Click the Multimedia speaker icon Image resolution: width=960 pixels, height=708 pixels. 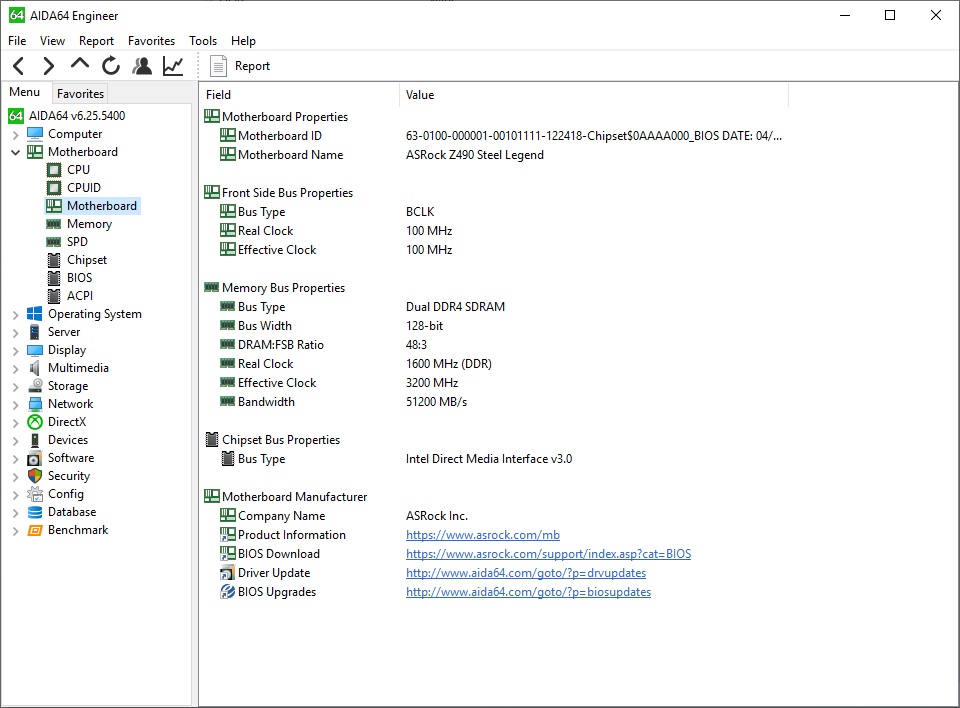pos(35,367)
